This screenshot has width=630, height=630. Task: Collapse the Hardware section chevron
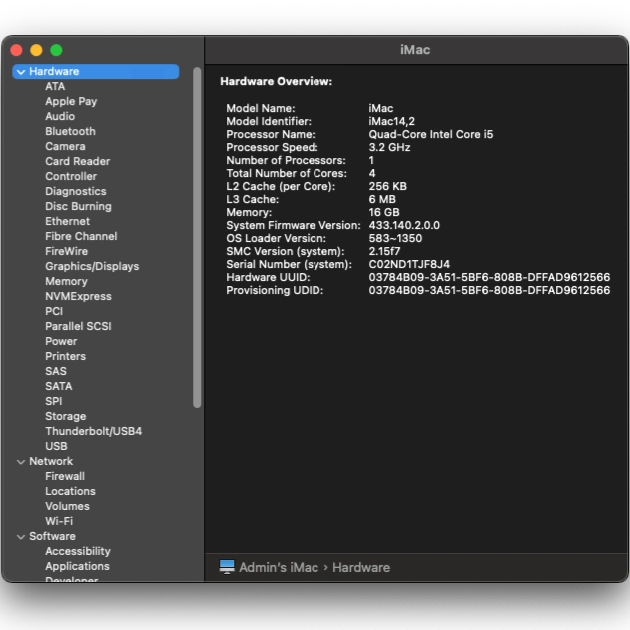(x=21, y=72)
